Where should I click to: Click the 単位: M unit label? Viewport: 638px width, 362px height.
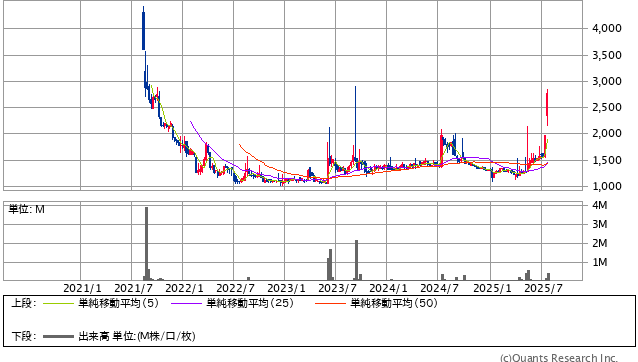(26, 209)
